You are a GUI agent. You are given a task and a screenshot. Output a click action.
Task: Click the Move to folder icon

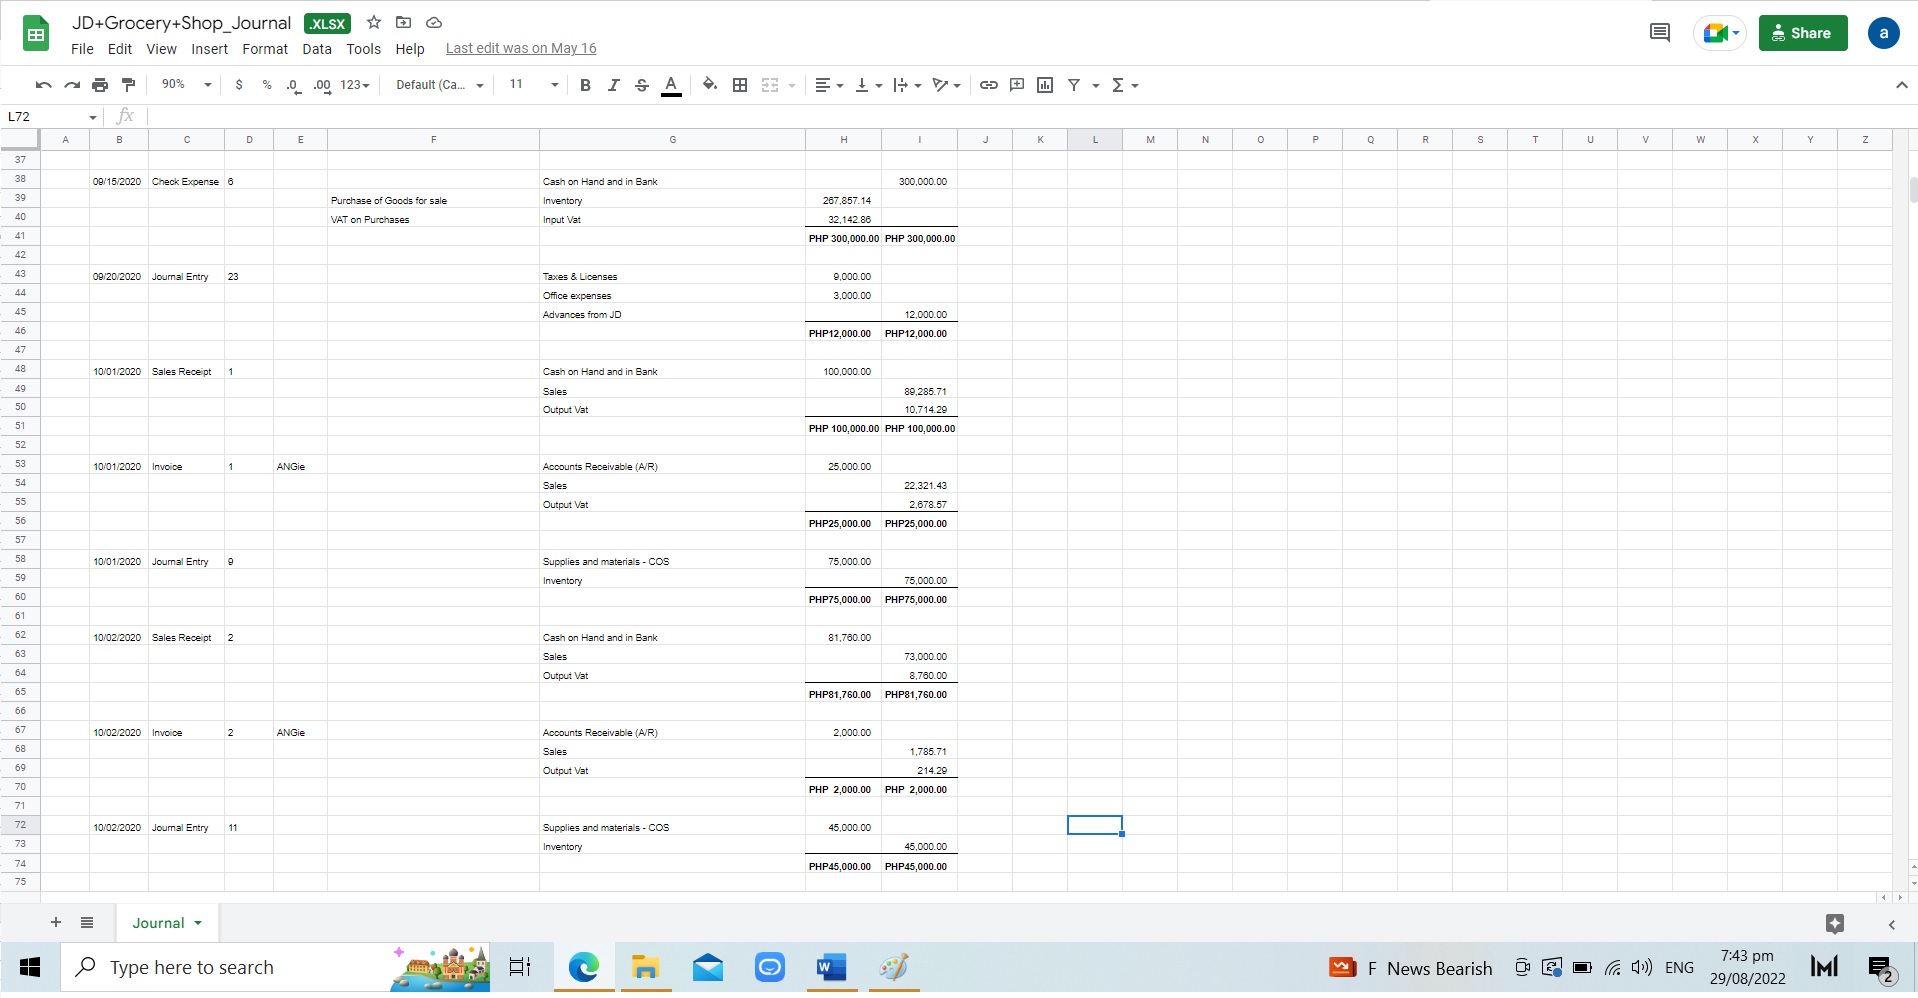(x=404, y=22)
